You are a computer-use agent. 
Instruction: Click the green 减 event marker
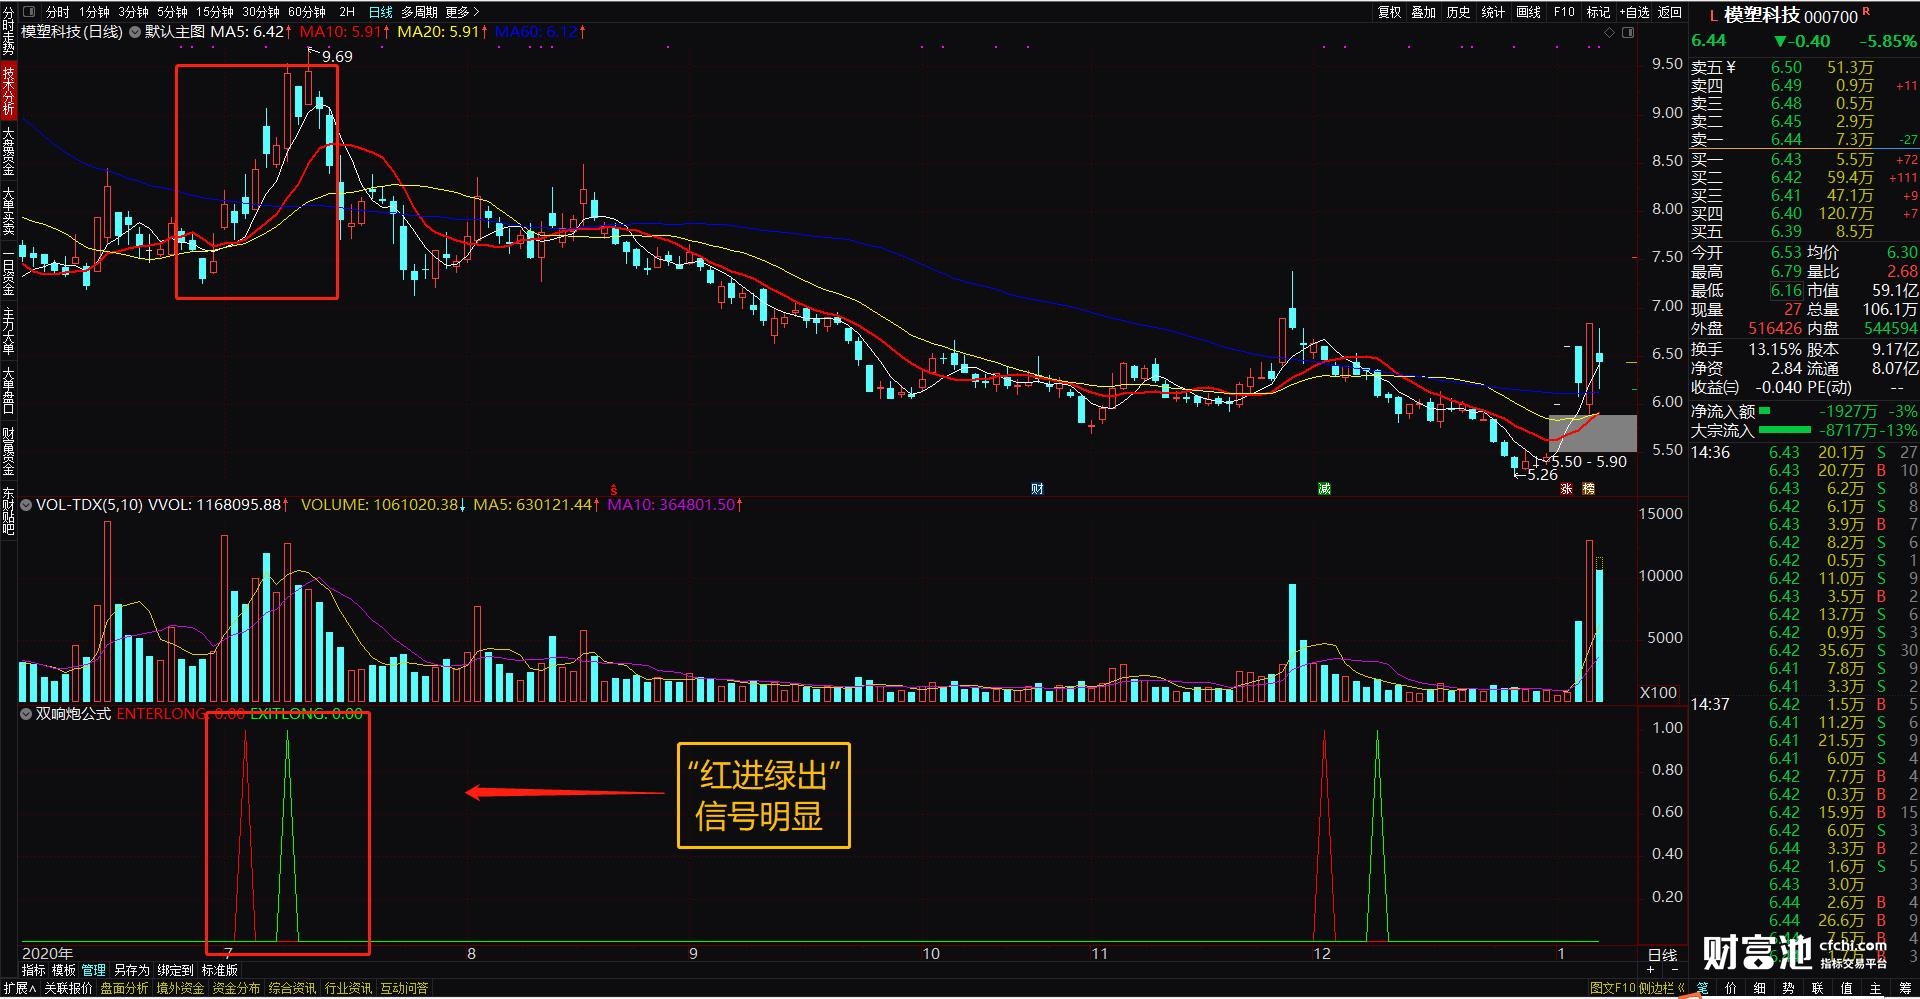(x=1324, y=489)
